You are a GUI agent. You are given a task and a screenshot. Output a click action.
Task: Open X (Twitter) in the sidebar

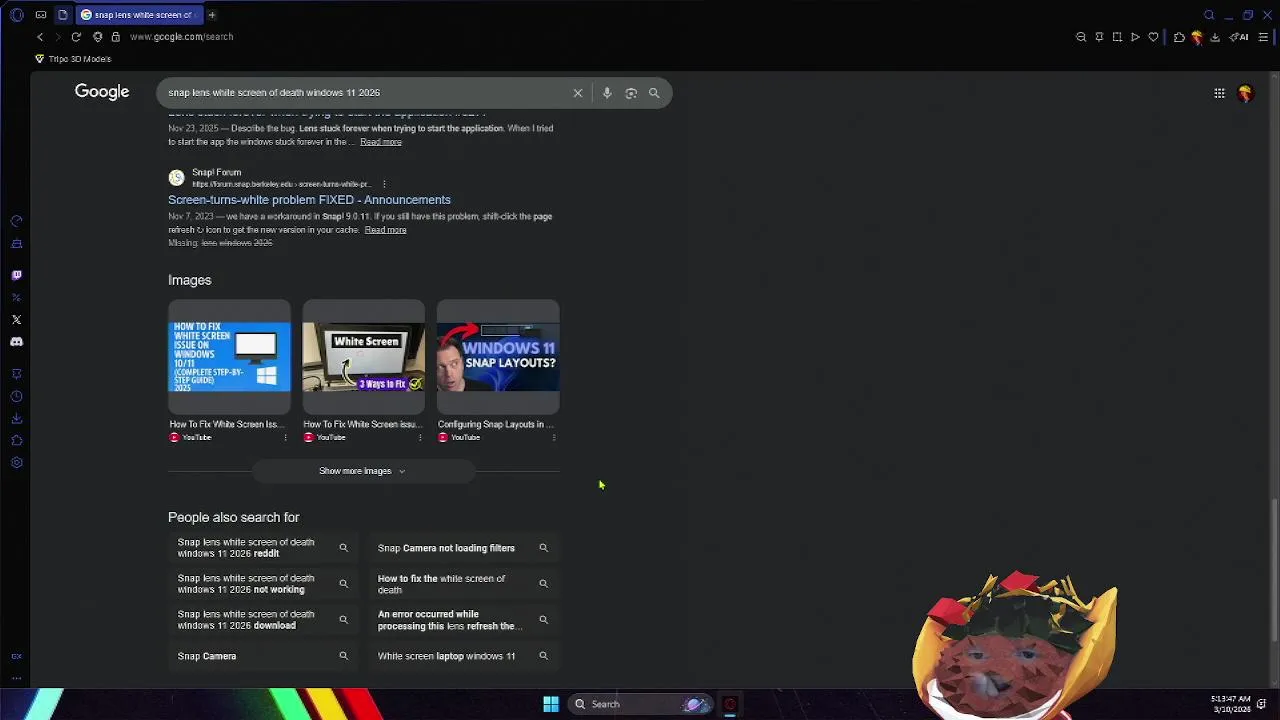pyautogui.click(x=16, y=320)
